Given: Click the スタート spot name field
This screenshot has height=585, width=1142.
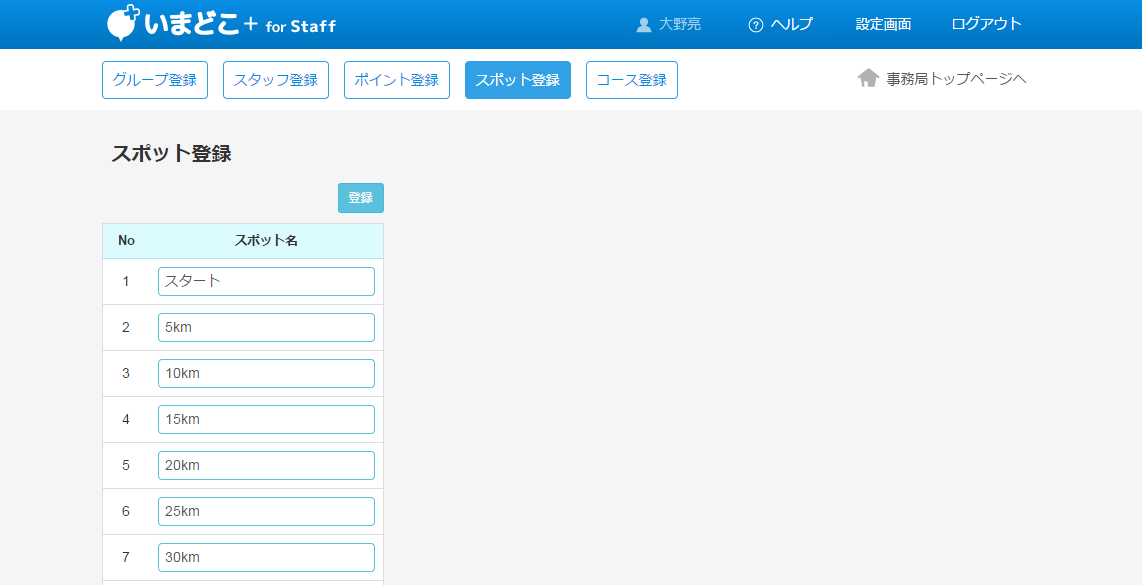Looking at the screenshot, I should (x=266, y=281).
